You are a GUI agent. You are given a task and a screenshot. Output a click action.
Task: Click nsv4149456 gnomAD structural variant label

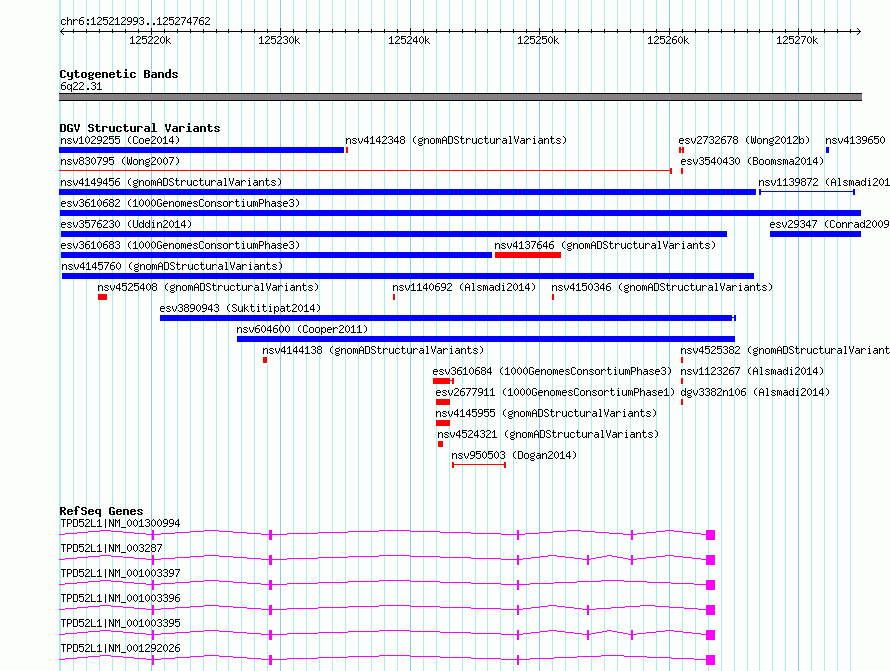(x=171, y=182)
